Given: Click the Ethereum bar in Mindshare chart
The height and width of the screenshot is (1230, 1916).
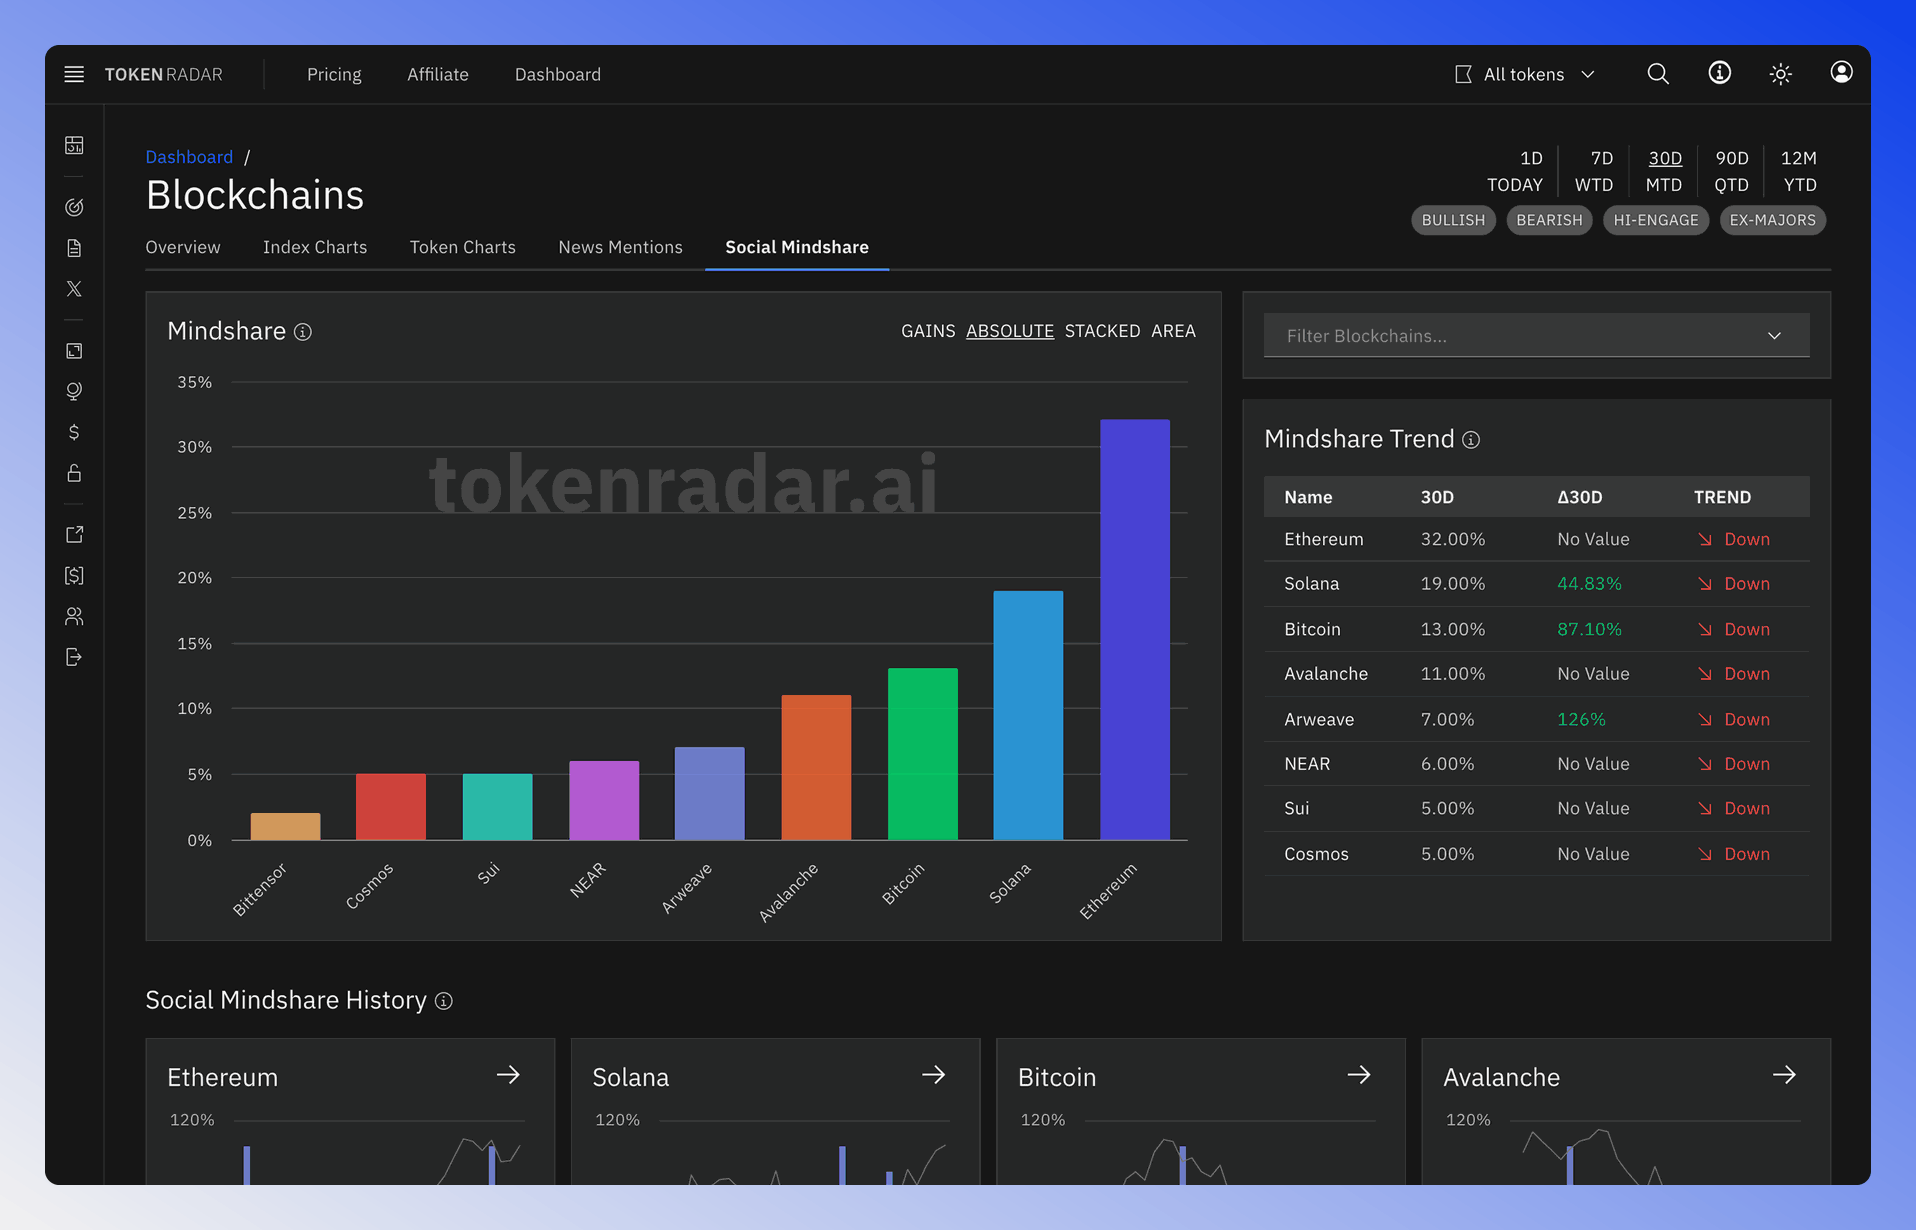Looking at the screenshot, I should (x=1135, y=630).
